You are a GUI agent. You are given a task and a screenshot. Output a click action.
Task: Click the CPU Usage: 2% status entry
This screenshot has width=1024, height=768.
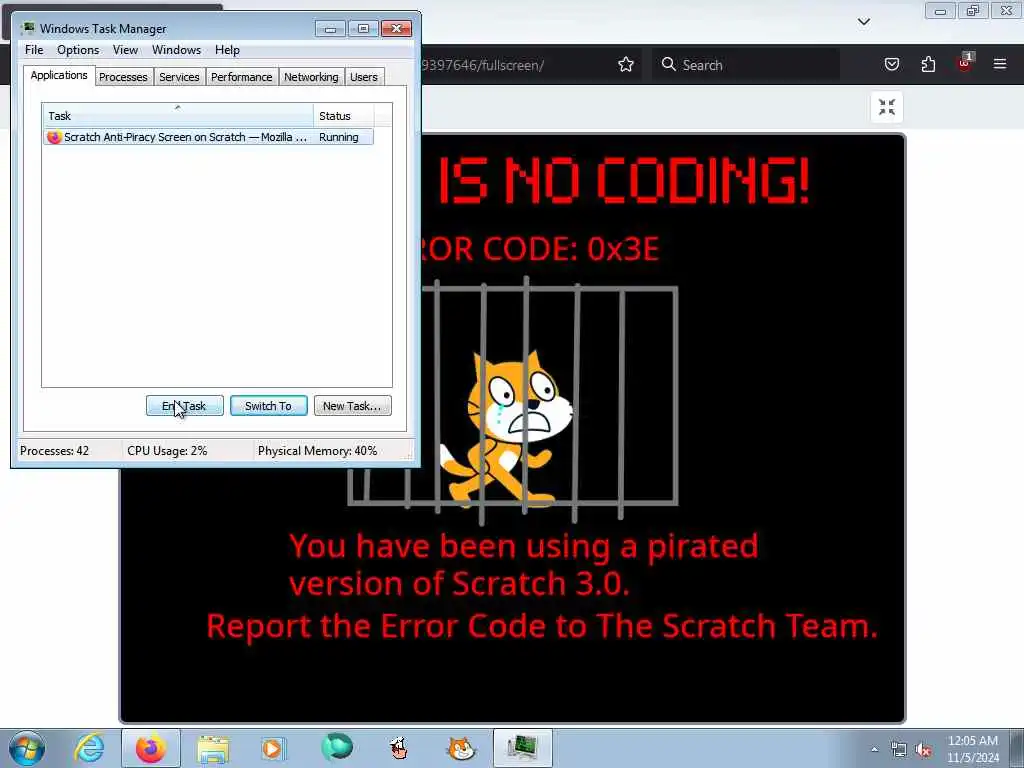tap(167, 451)
